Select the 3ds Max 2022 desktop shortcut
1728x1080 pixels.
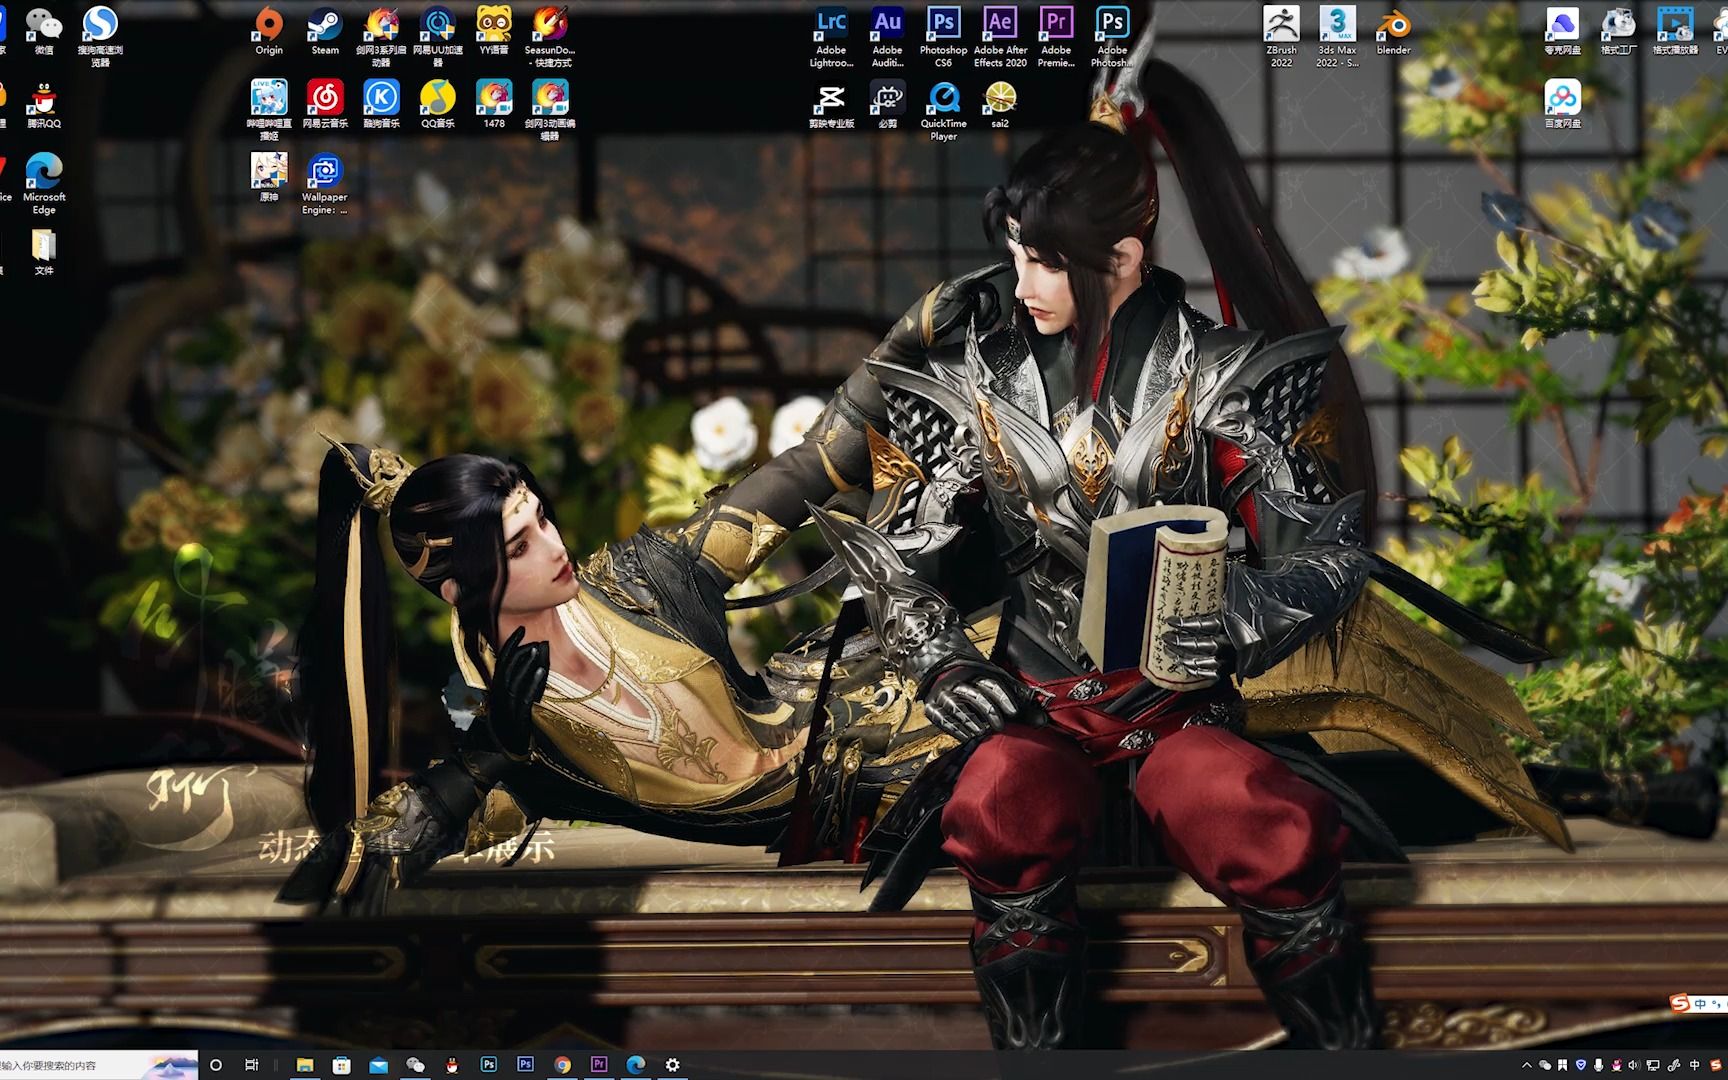tap(1337, 36)
